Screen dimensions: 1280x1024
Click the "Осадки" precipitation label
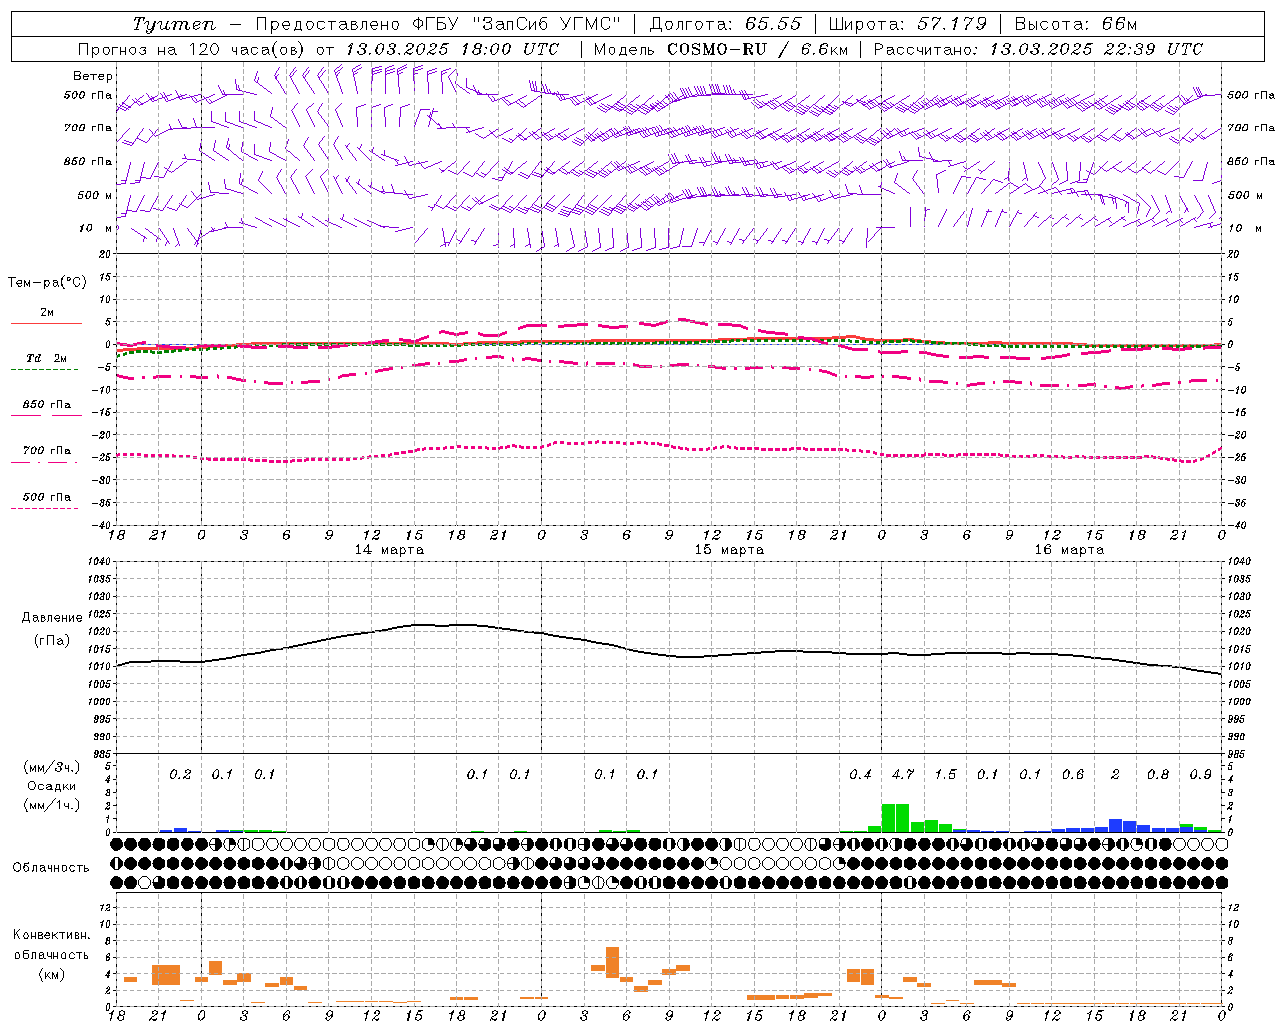point(52,786)
